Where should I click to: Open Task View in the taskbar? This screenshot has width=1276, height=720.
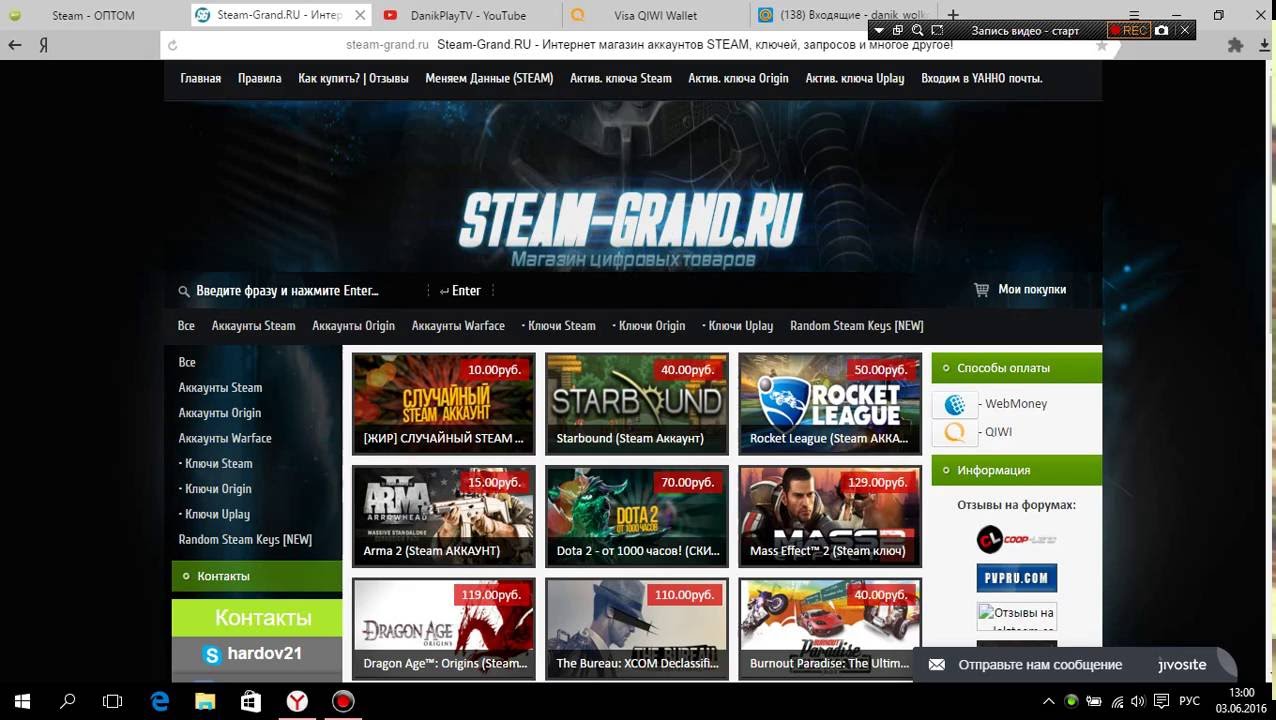click(x=112, y=701)
